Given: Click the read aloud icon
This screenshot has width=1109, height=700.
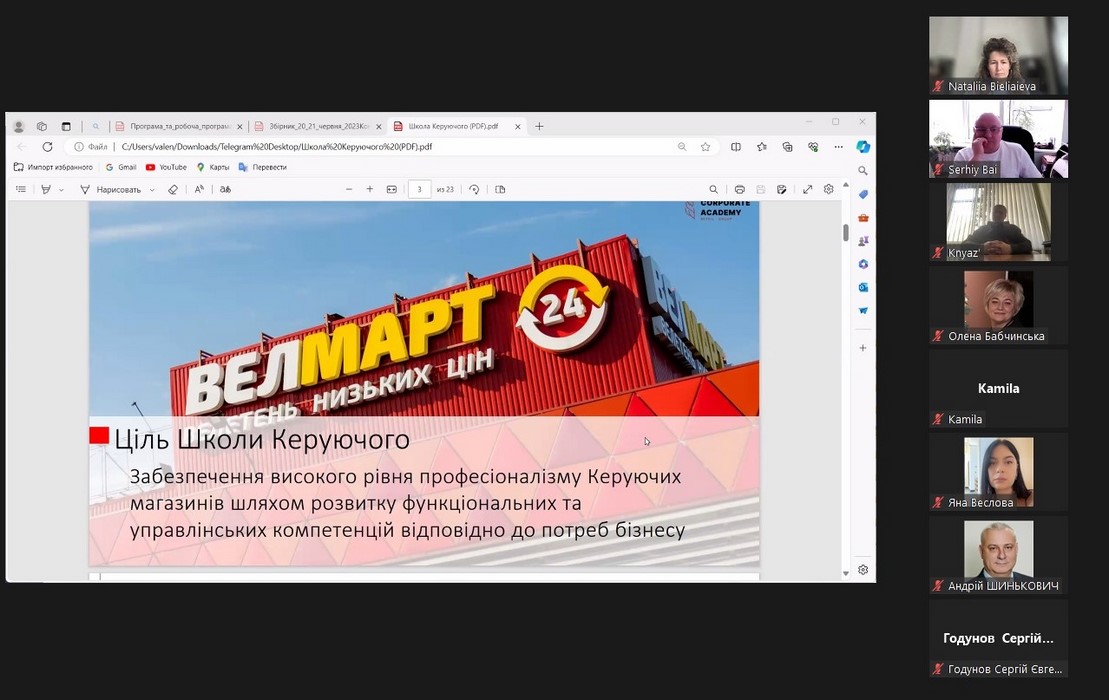Looking at the screenshot, I should (x=199, y=189).
